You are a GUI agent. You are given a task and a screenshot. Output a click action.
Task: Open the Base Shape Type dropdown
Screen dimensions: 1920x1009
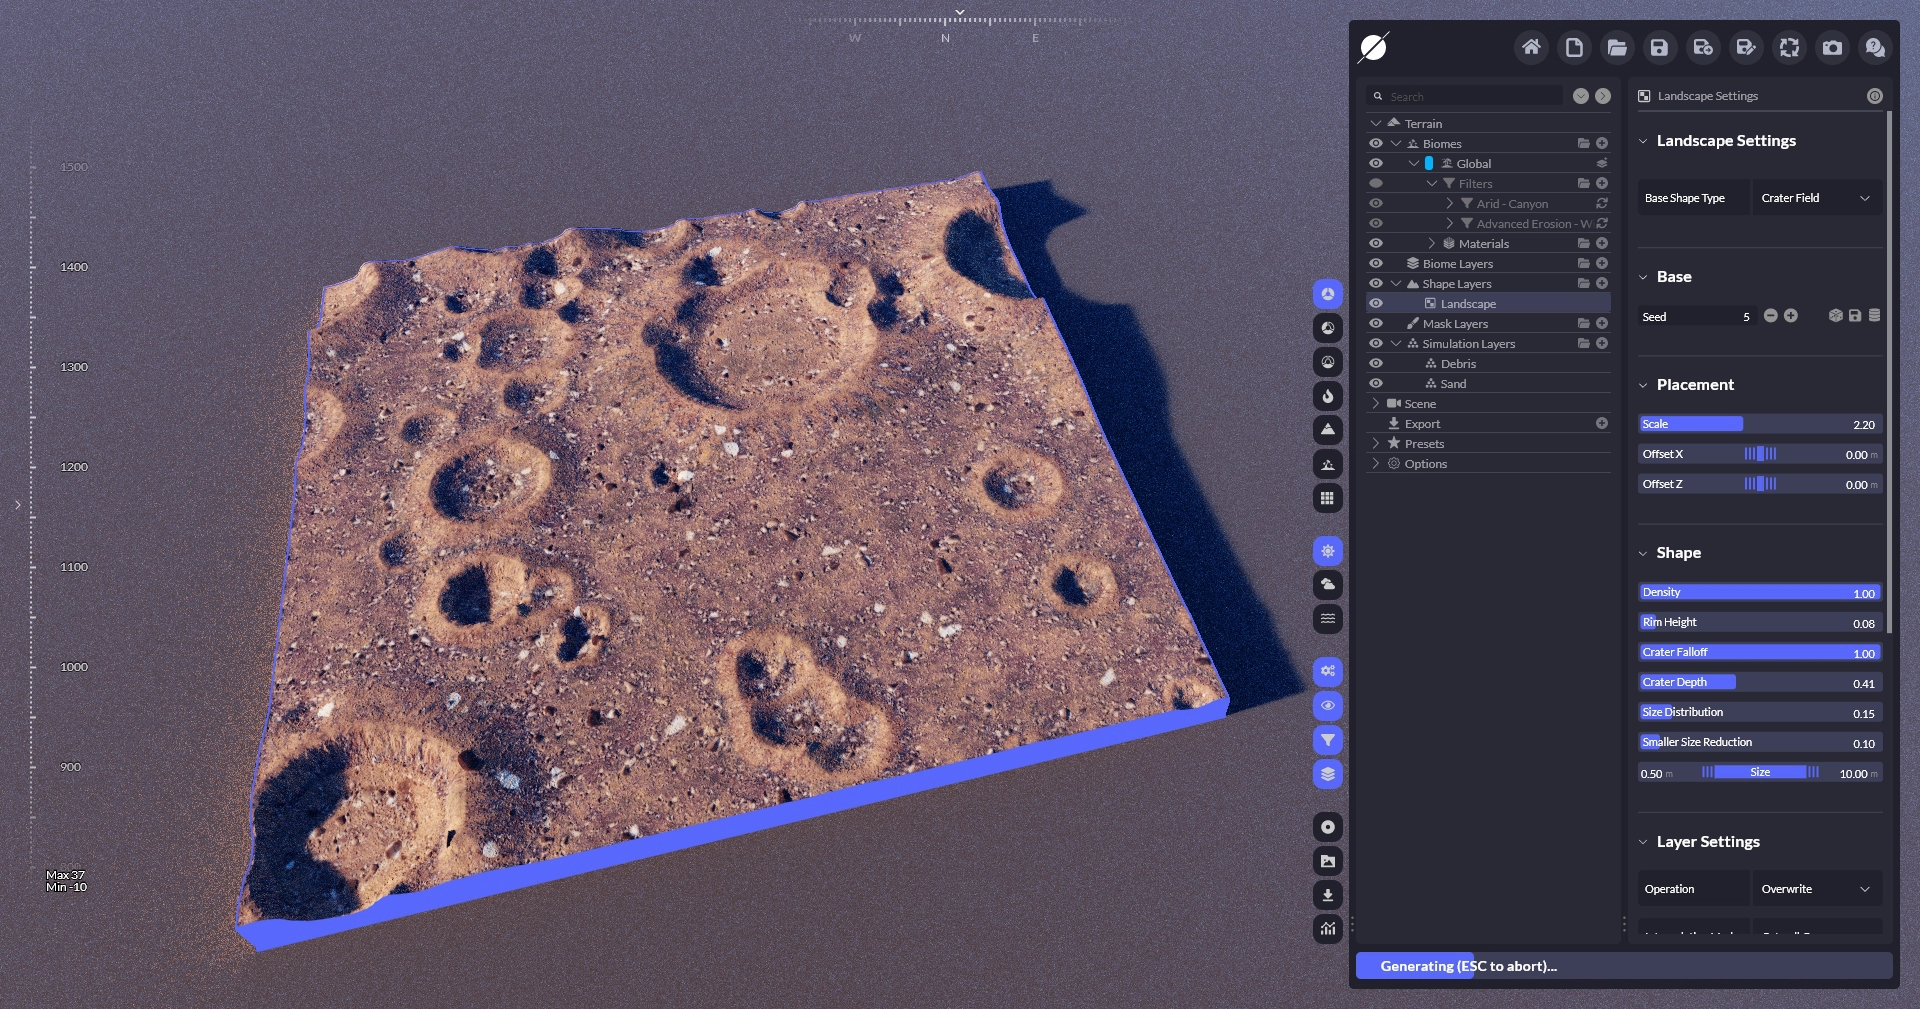pyautogui.click(x=1815, y=198)
